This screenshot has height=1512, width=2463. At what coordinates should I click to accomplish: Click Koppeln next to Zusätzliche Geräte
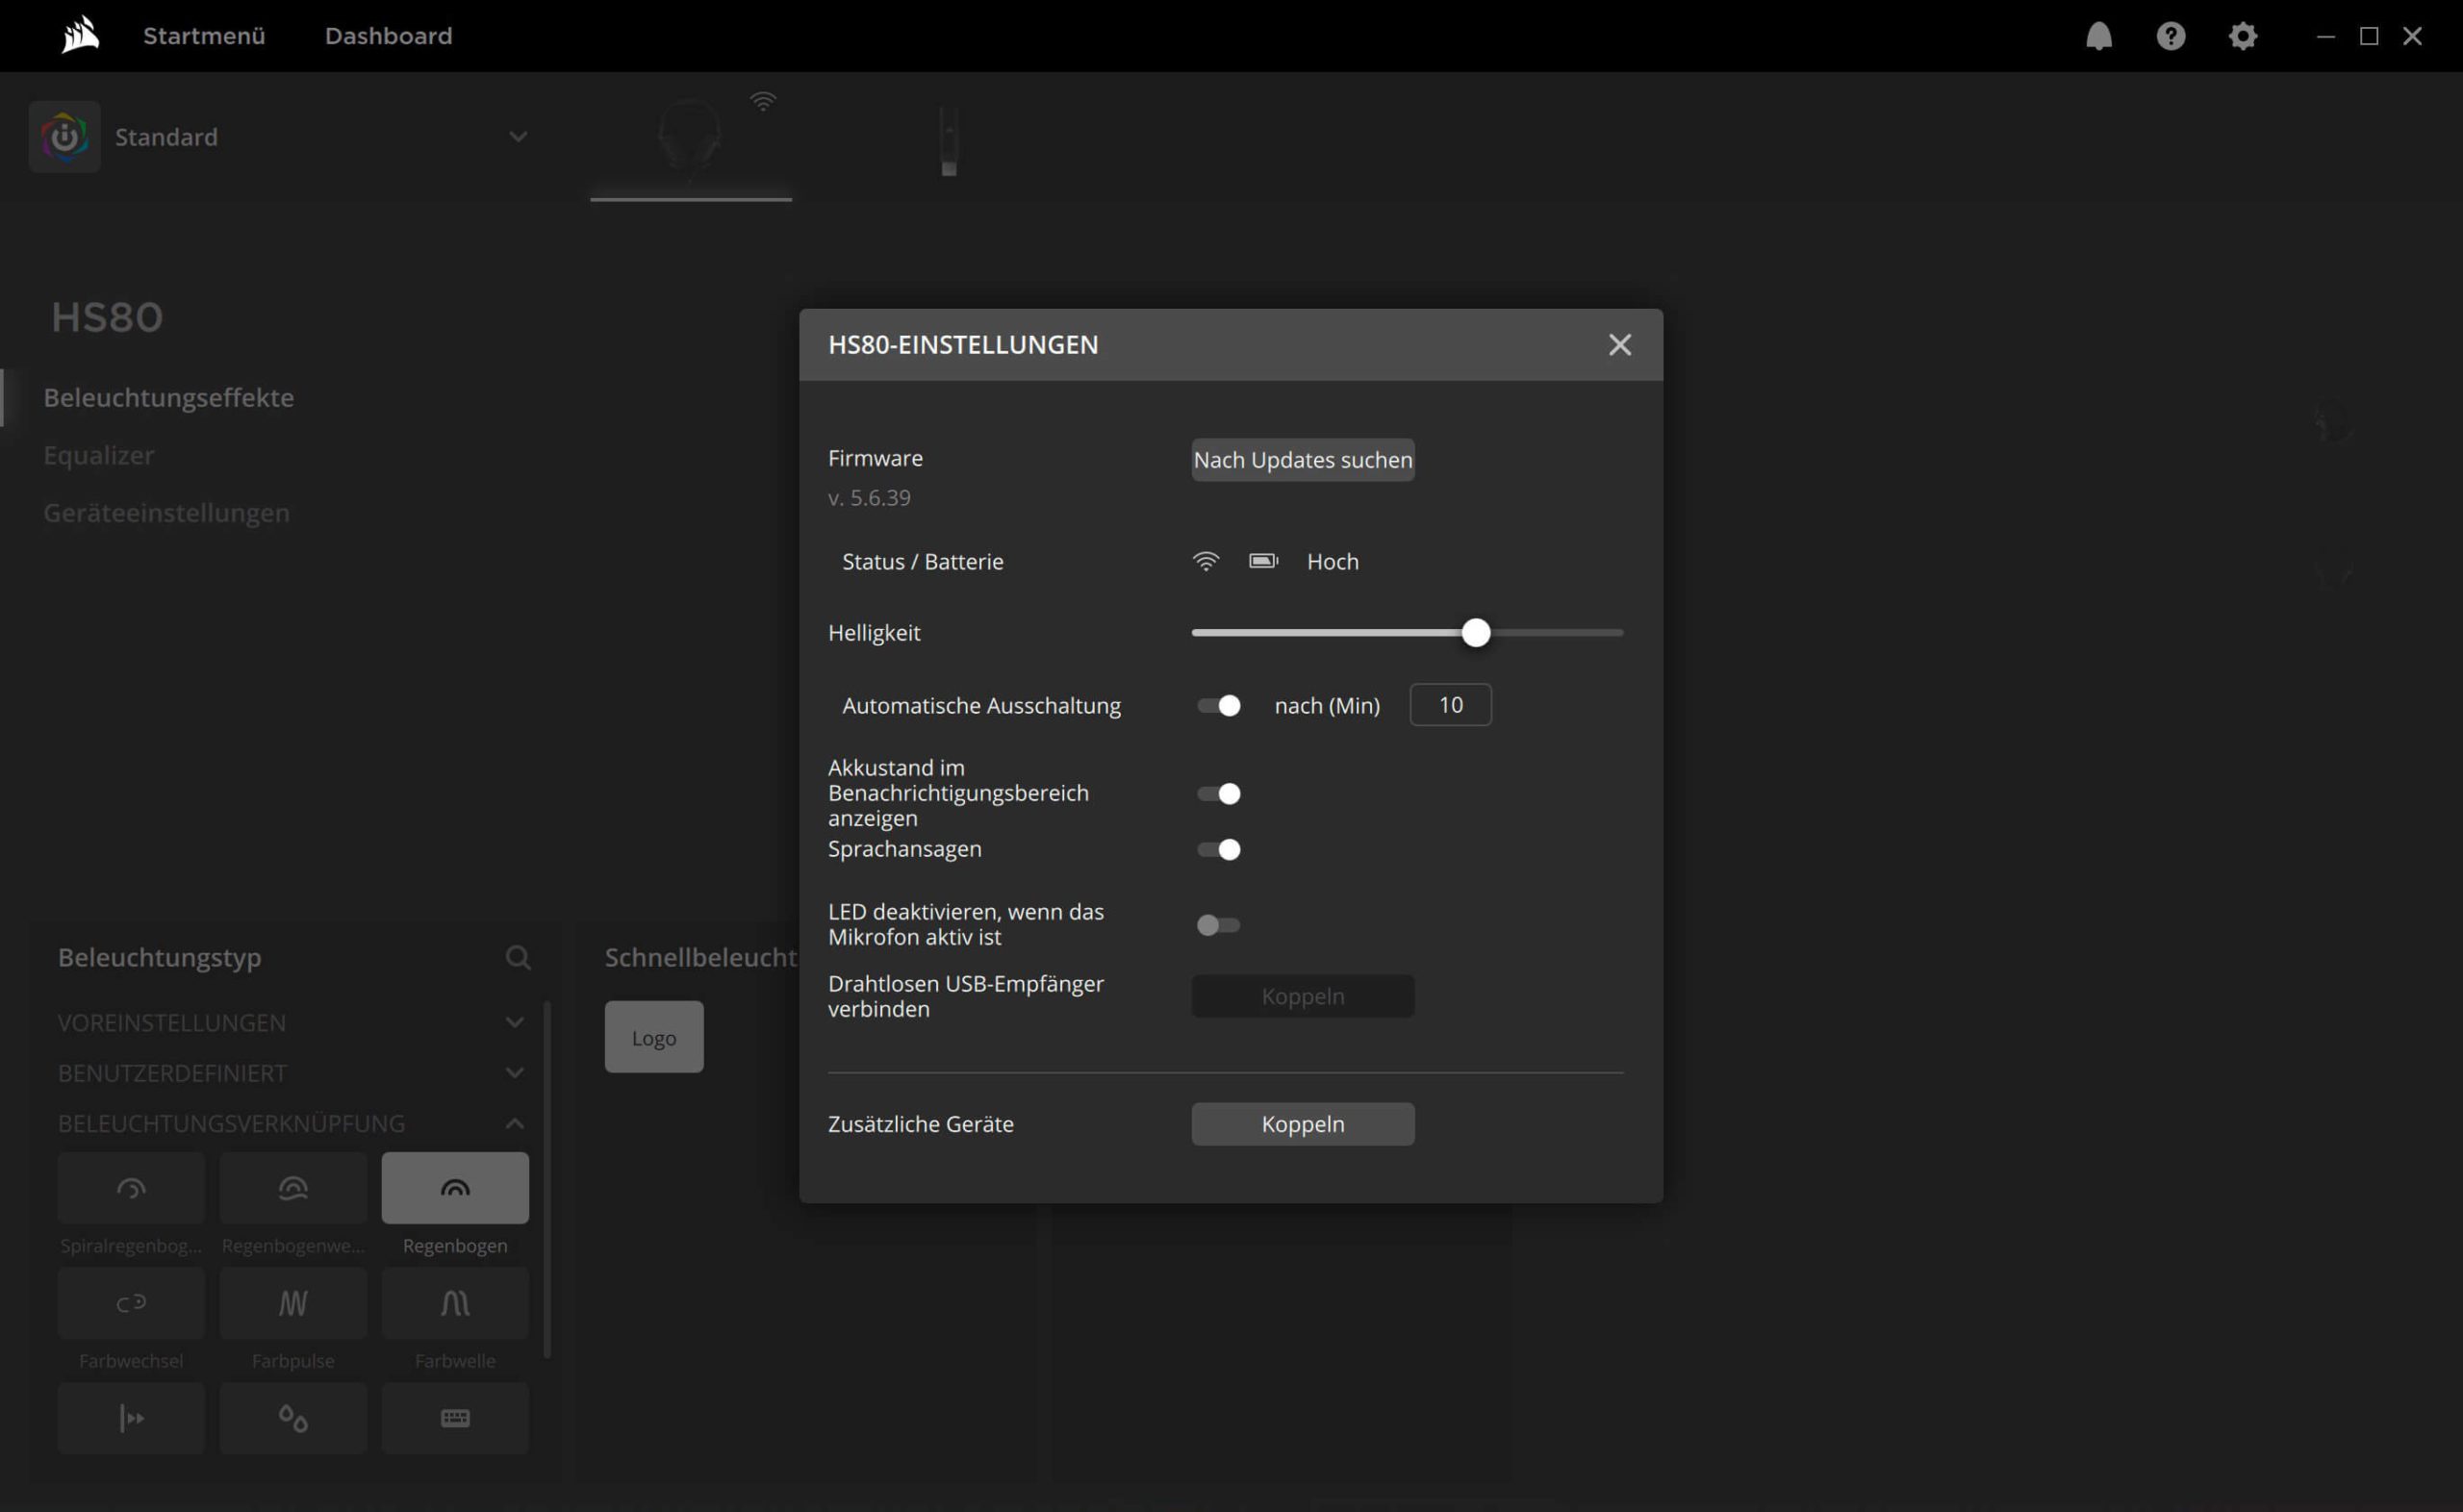[1302, 1124]
